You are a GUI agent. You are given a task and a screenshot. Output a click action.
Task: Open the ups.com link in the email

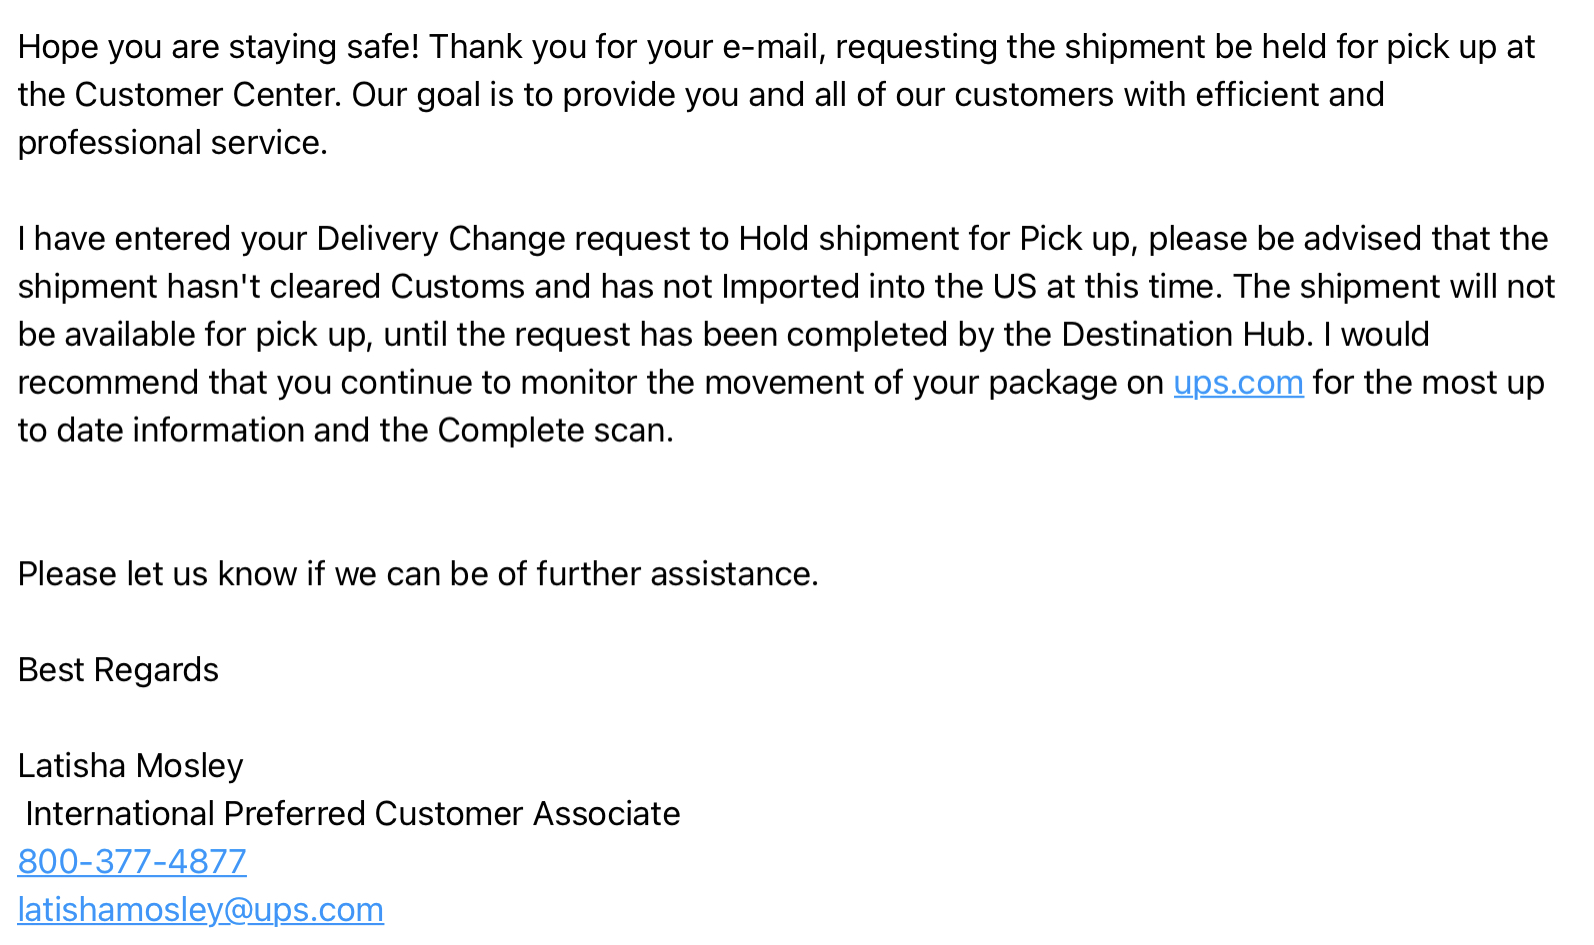(1238, 383)
